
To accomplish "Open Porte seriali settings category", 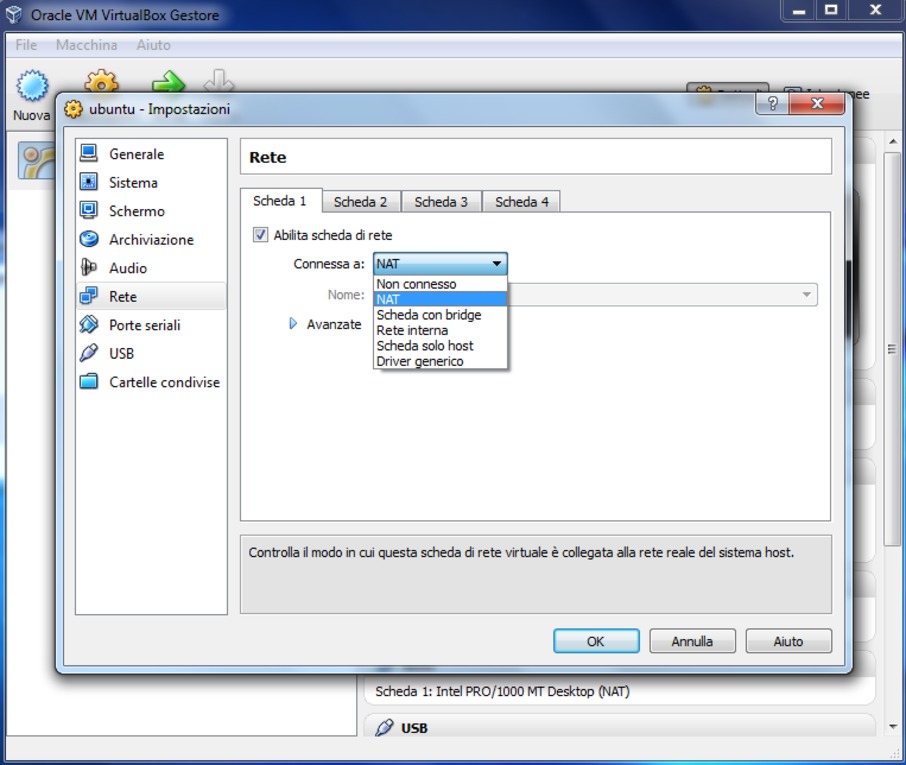I will [151, 325].
